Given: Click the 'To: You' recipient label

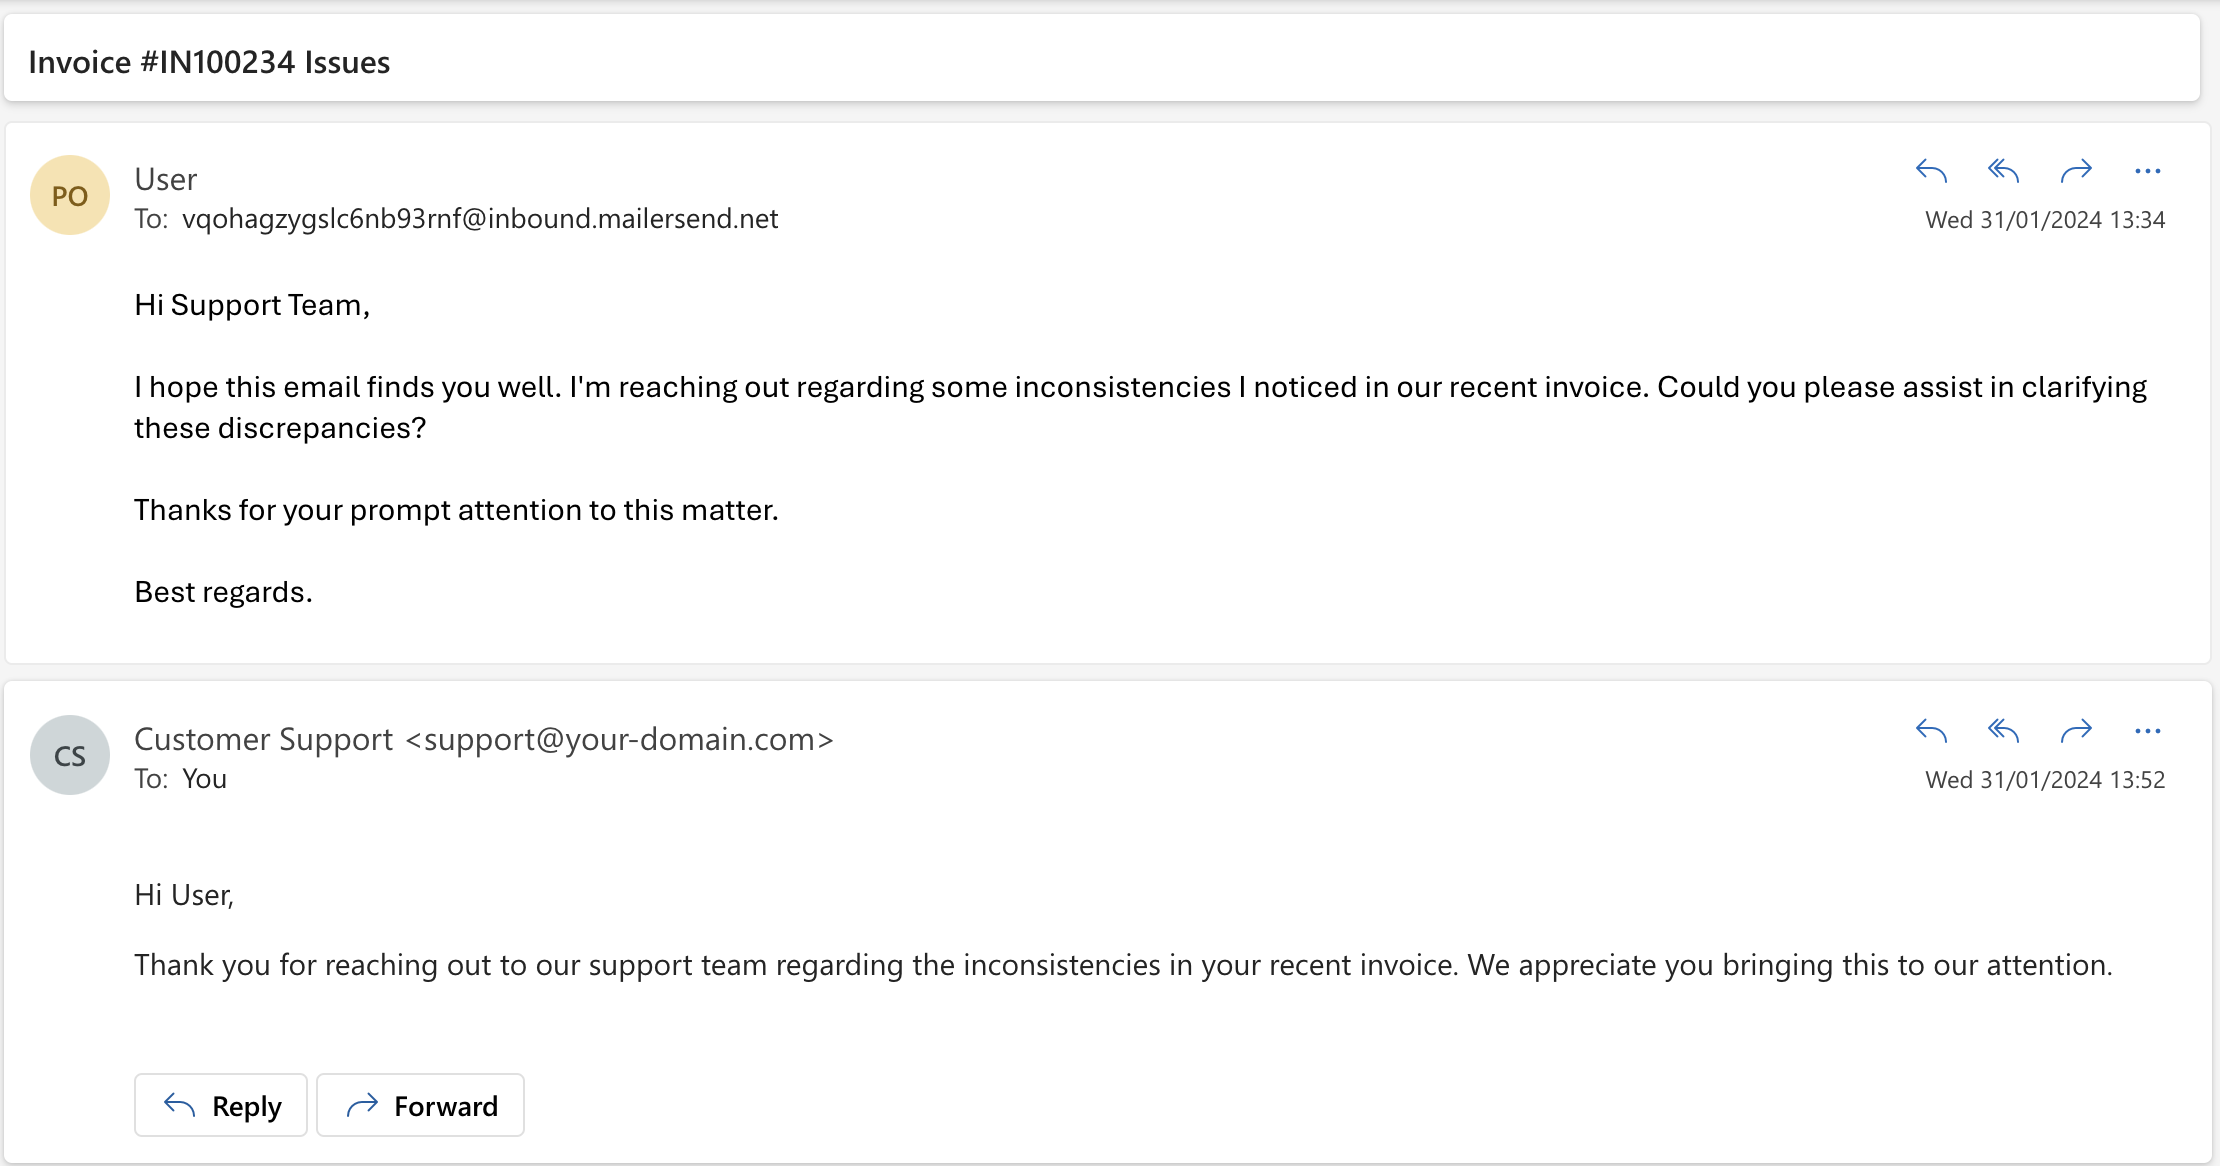Looking at the screenshot, I should 180,778.
